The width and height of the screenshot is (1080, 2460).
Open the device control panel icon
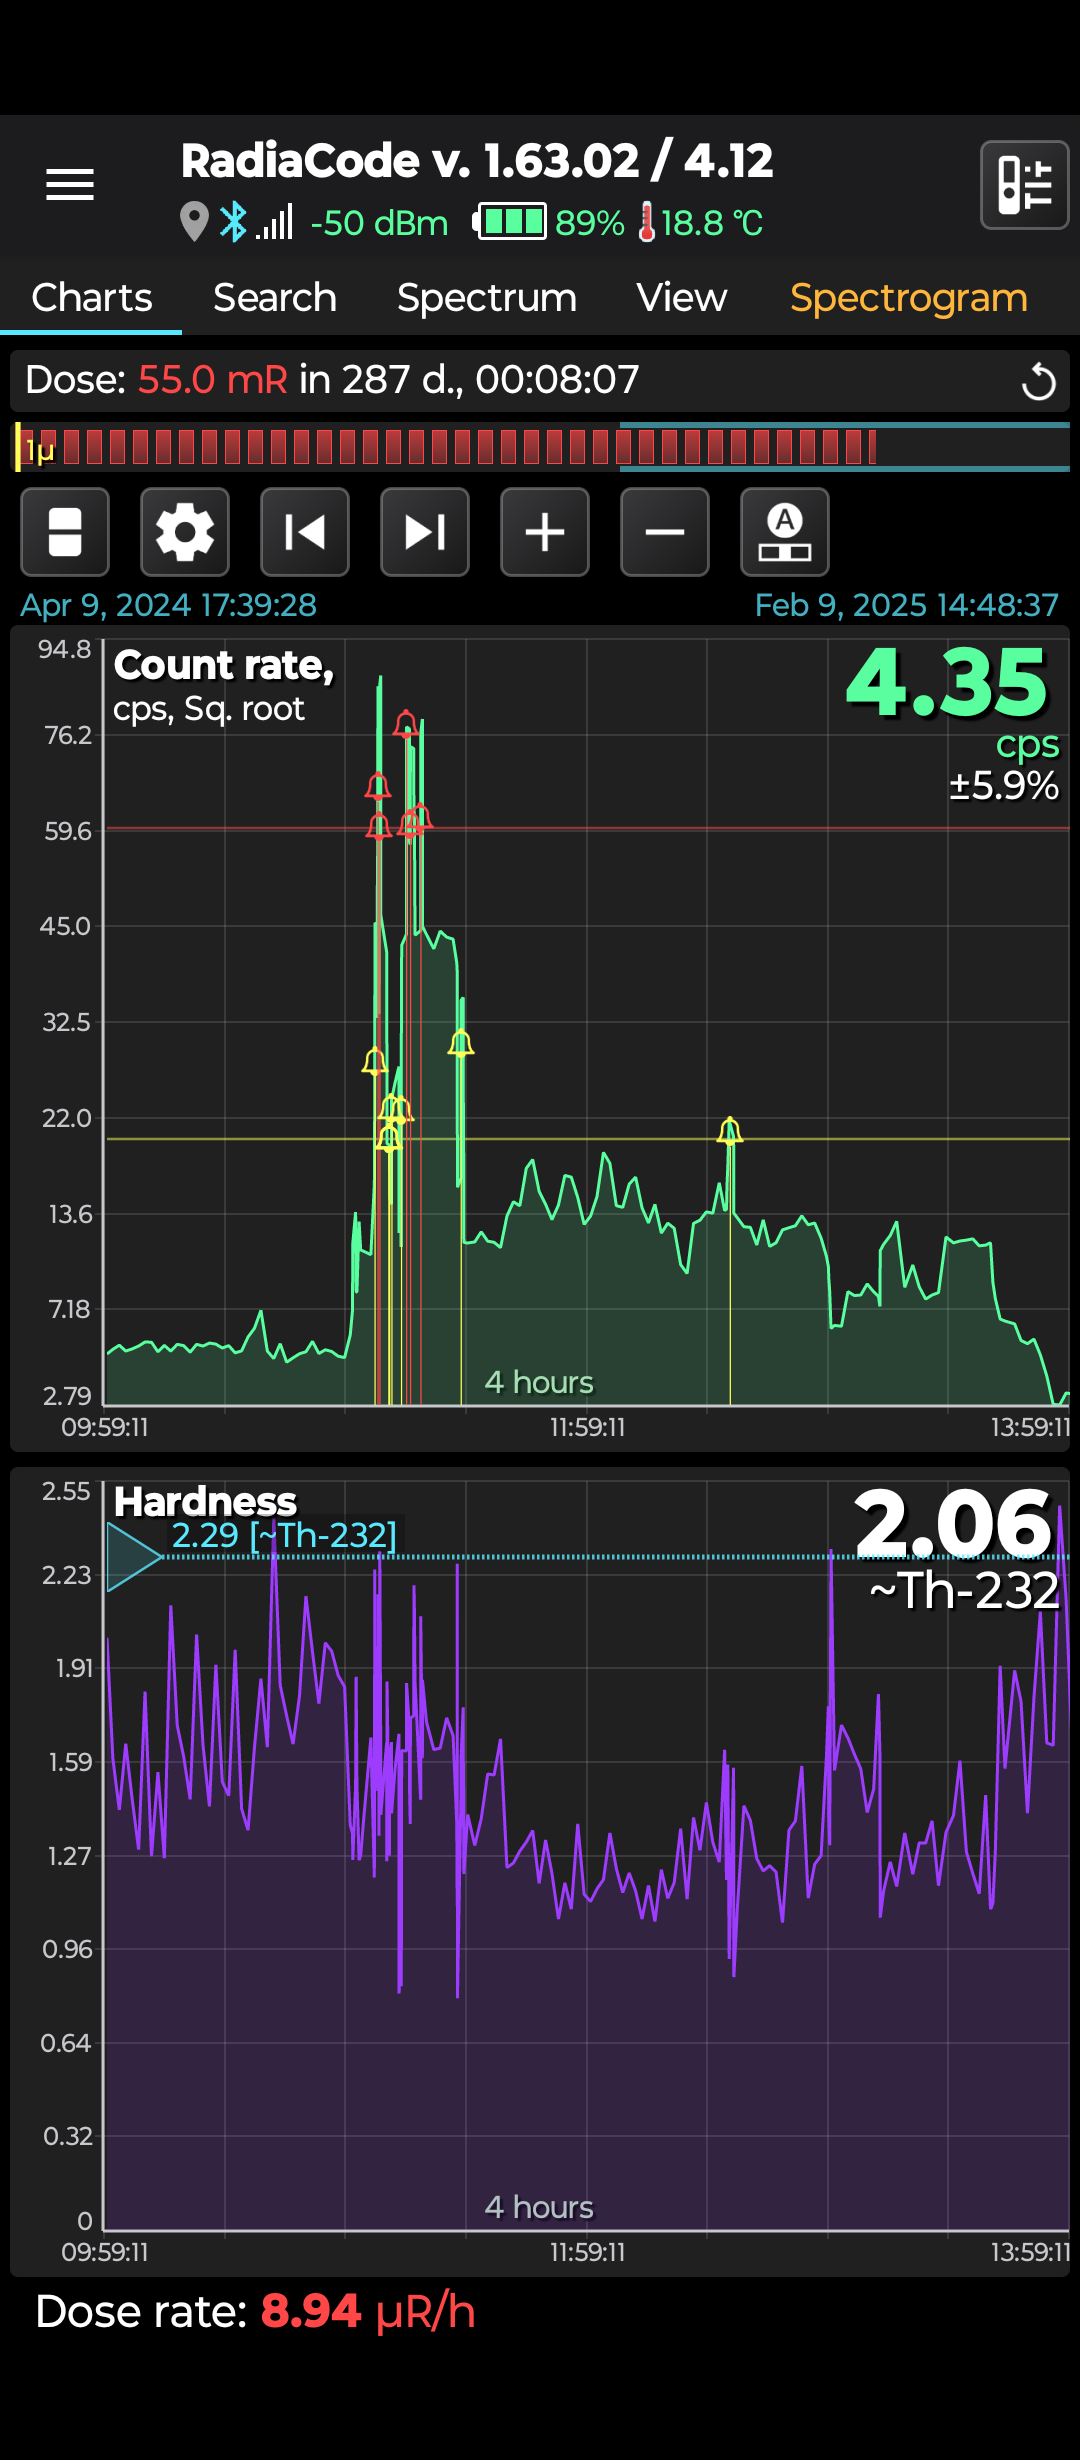[x=1024, y=185]
